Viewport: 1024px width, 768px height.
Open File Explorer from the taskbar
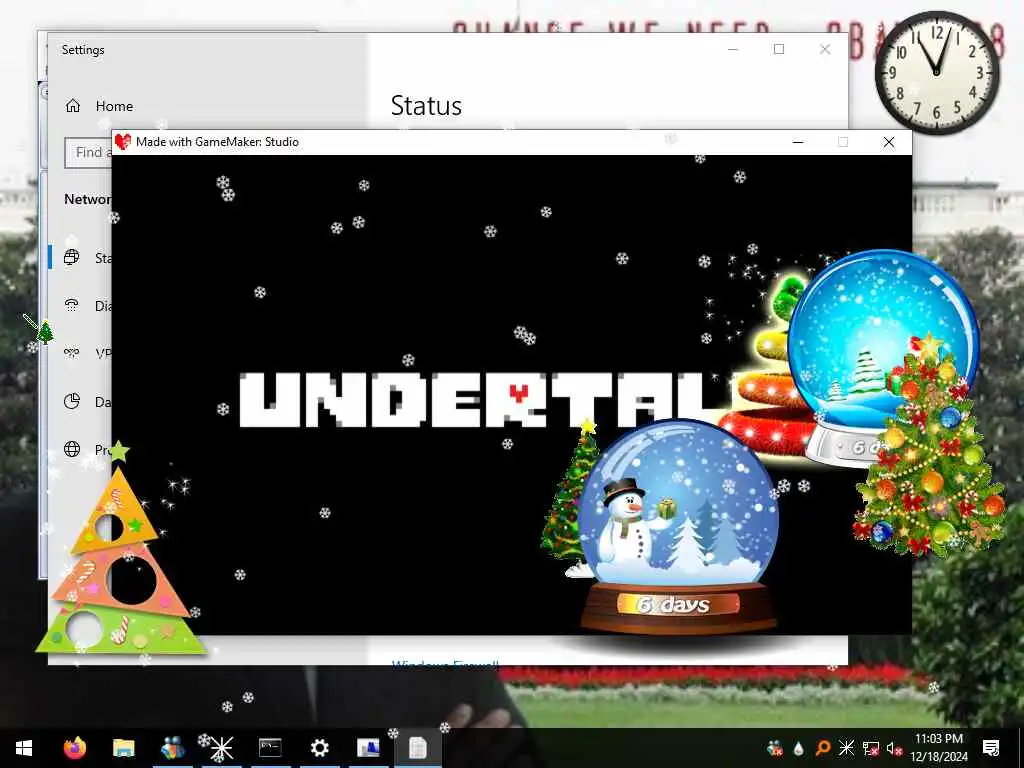click(x=123, y=748)
